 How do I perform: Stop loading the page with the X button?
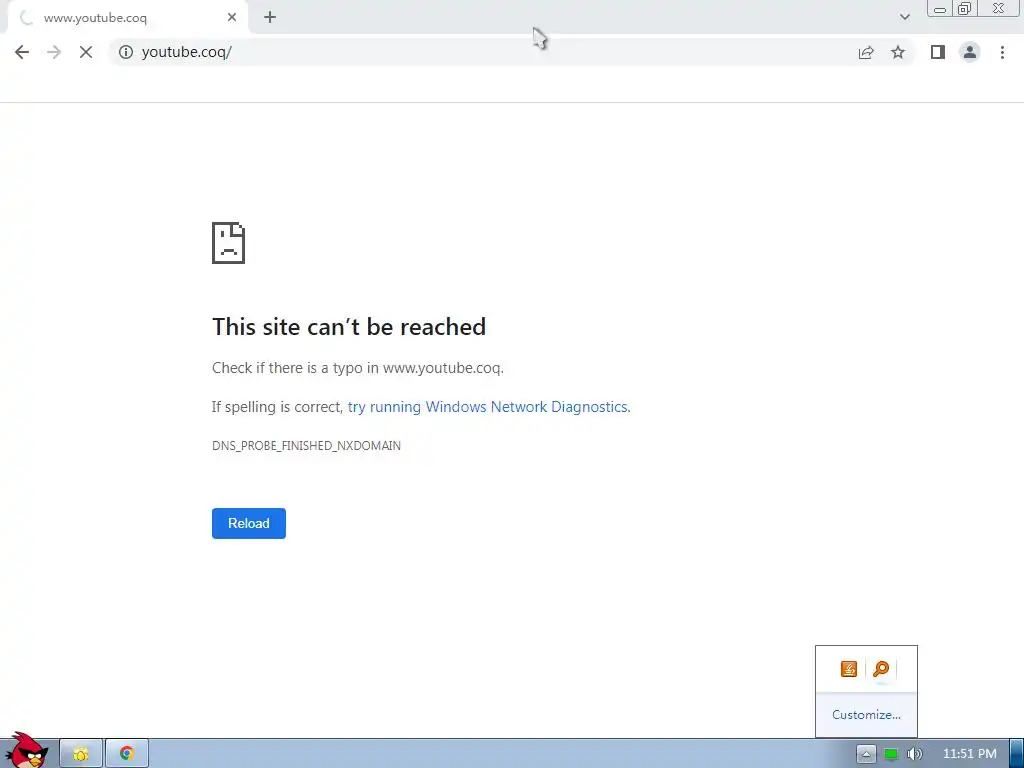pos(86,52)
